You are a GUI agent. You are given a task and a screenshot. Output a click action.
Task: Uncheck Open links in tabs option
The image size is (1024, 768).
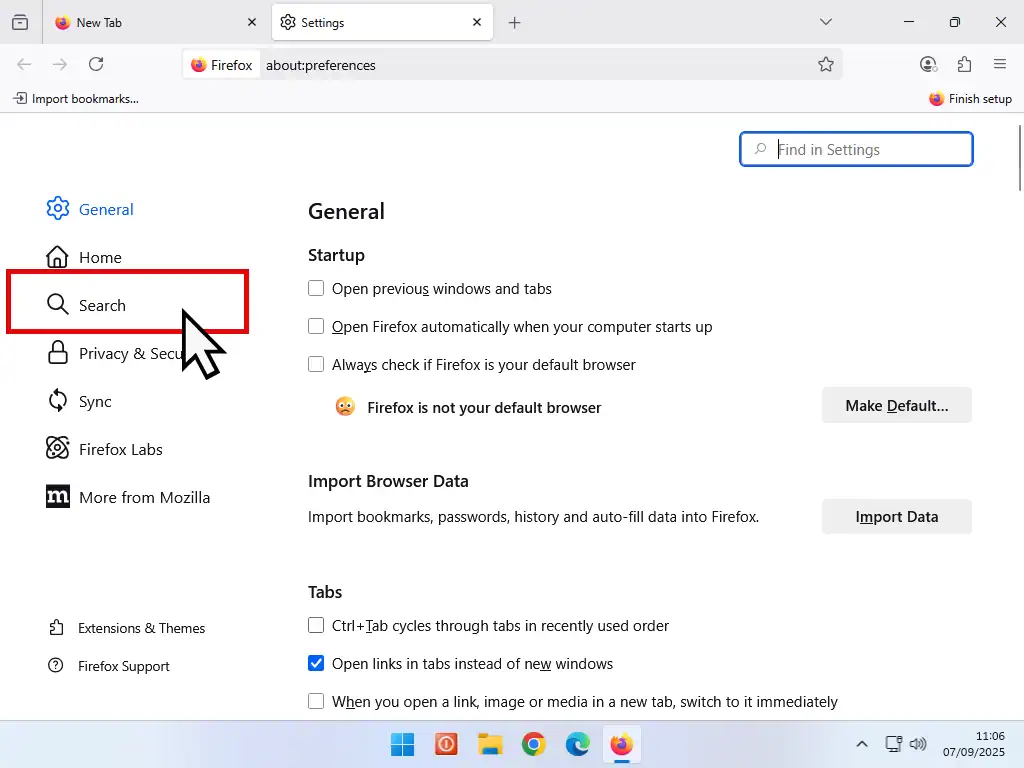point(316,664)
